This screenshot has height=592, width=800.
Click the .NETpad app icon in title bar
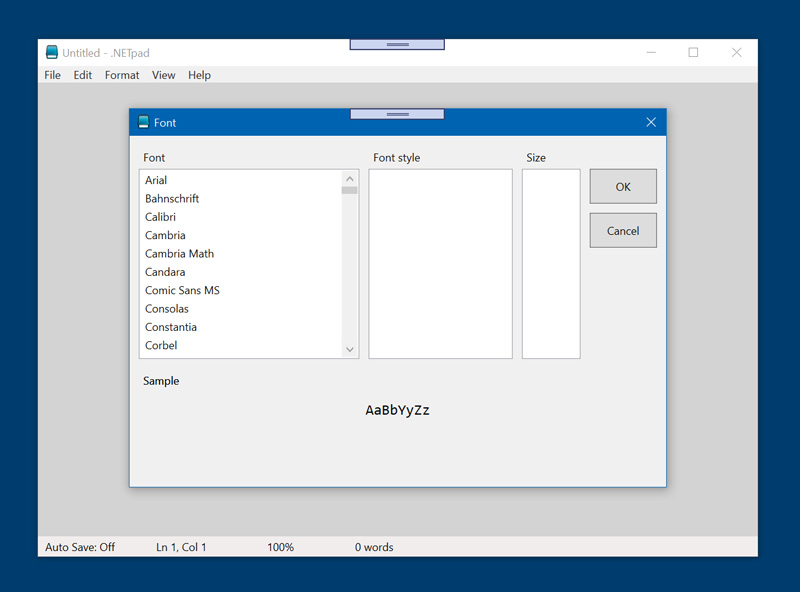[x=52, y=53]
